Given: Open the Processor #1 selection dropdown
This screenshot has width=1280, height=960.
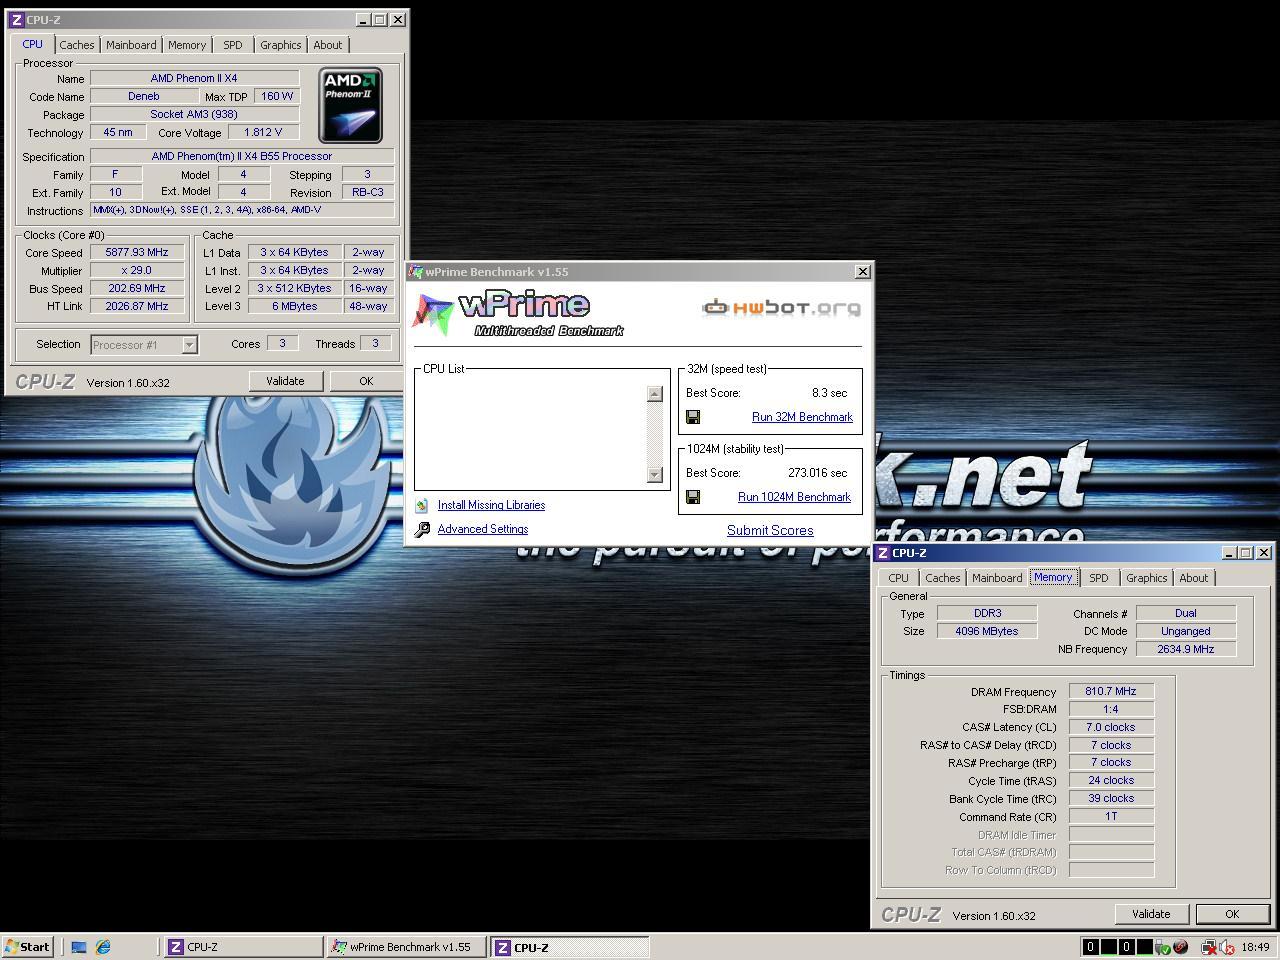Looking at the screenshot, I should pos(189,345).
